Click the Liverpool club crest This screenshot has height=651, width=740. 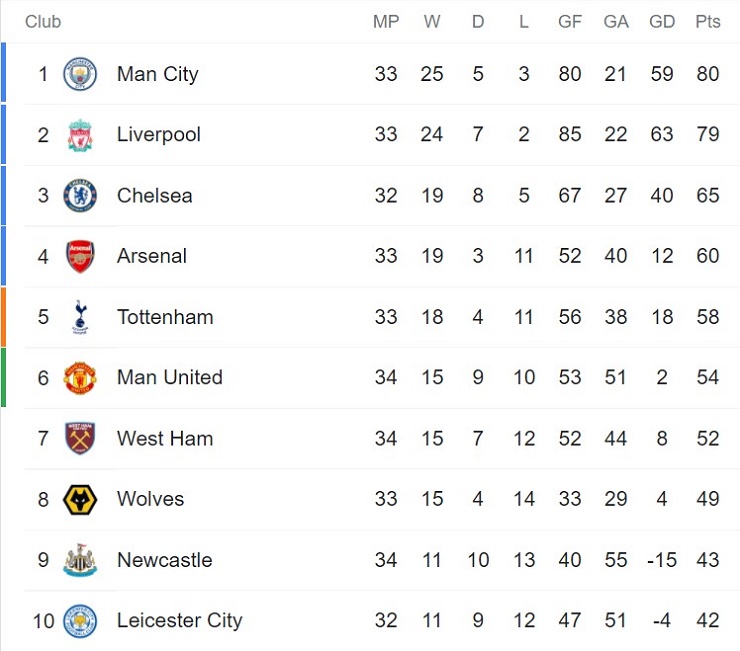tap(80, 135)
